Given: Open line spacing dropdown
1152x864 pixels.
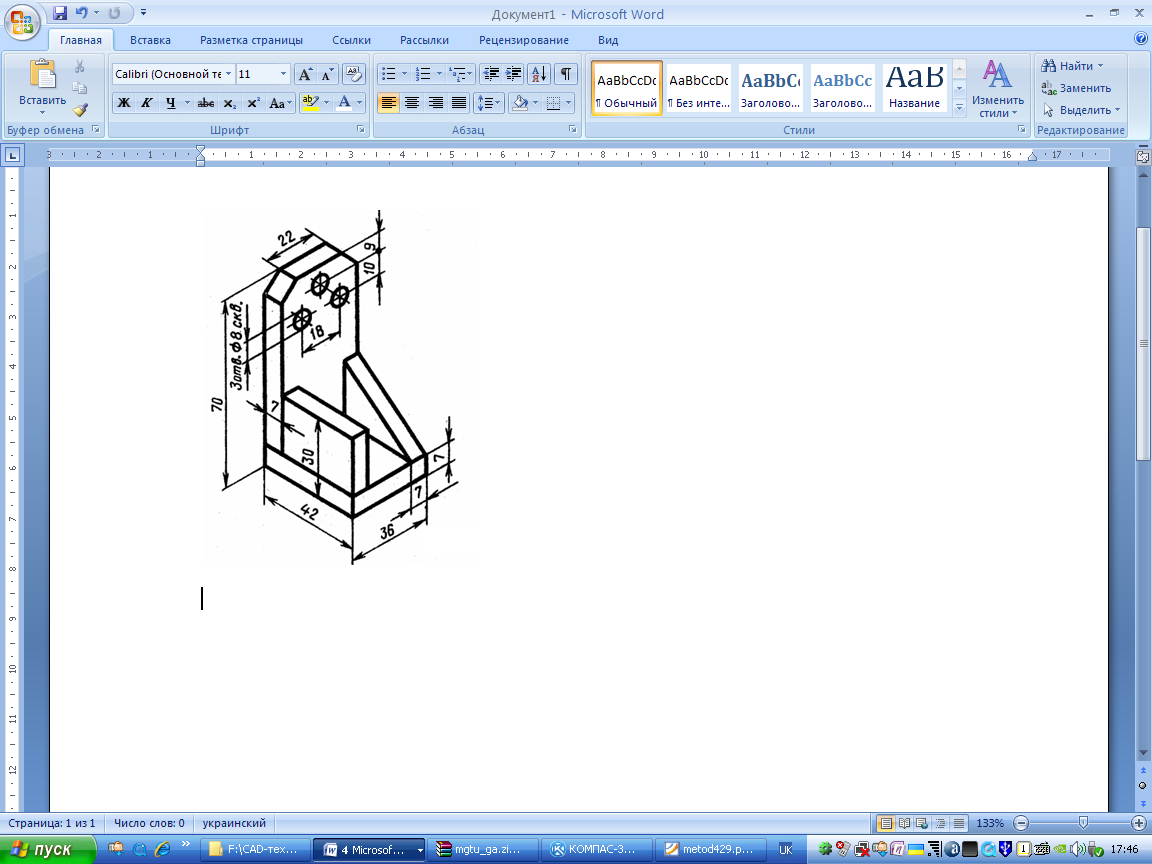Looking at the screenshot, I should coord(489,103).
